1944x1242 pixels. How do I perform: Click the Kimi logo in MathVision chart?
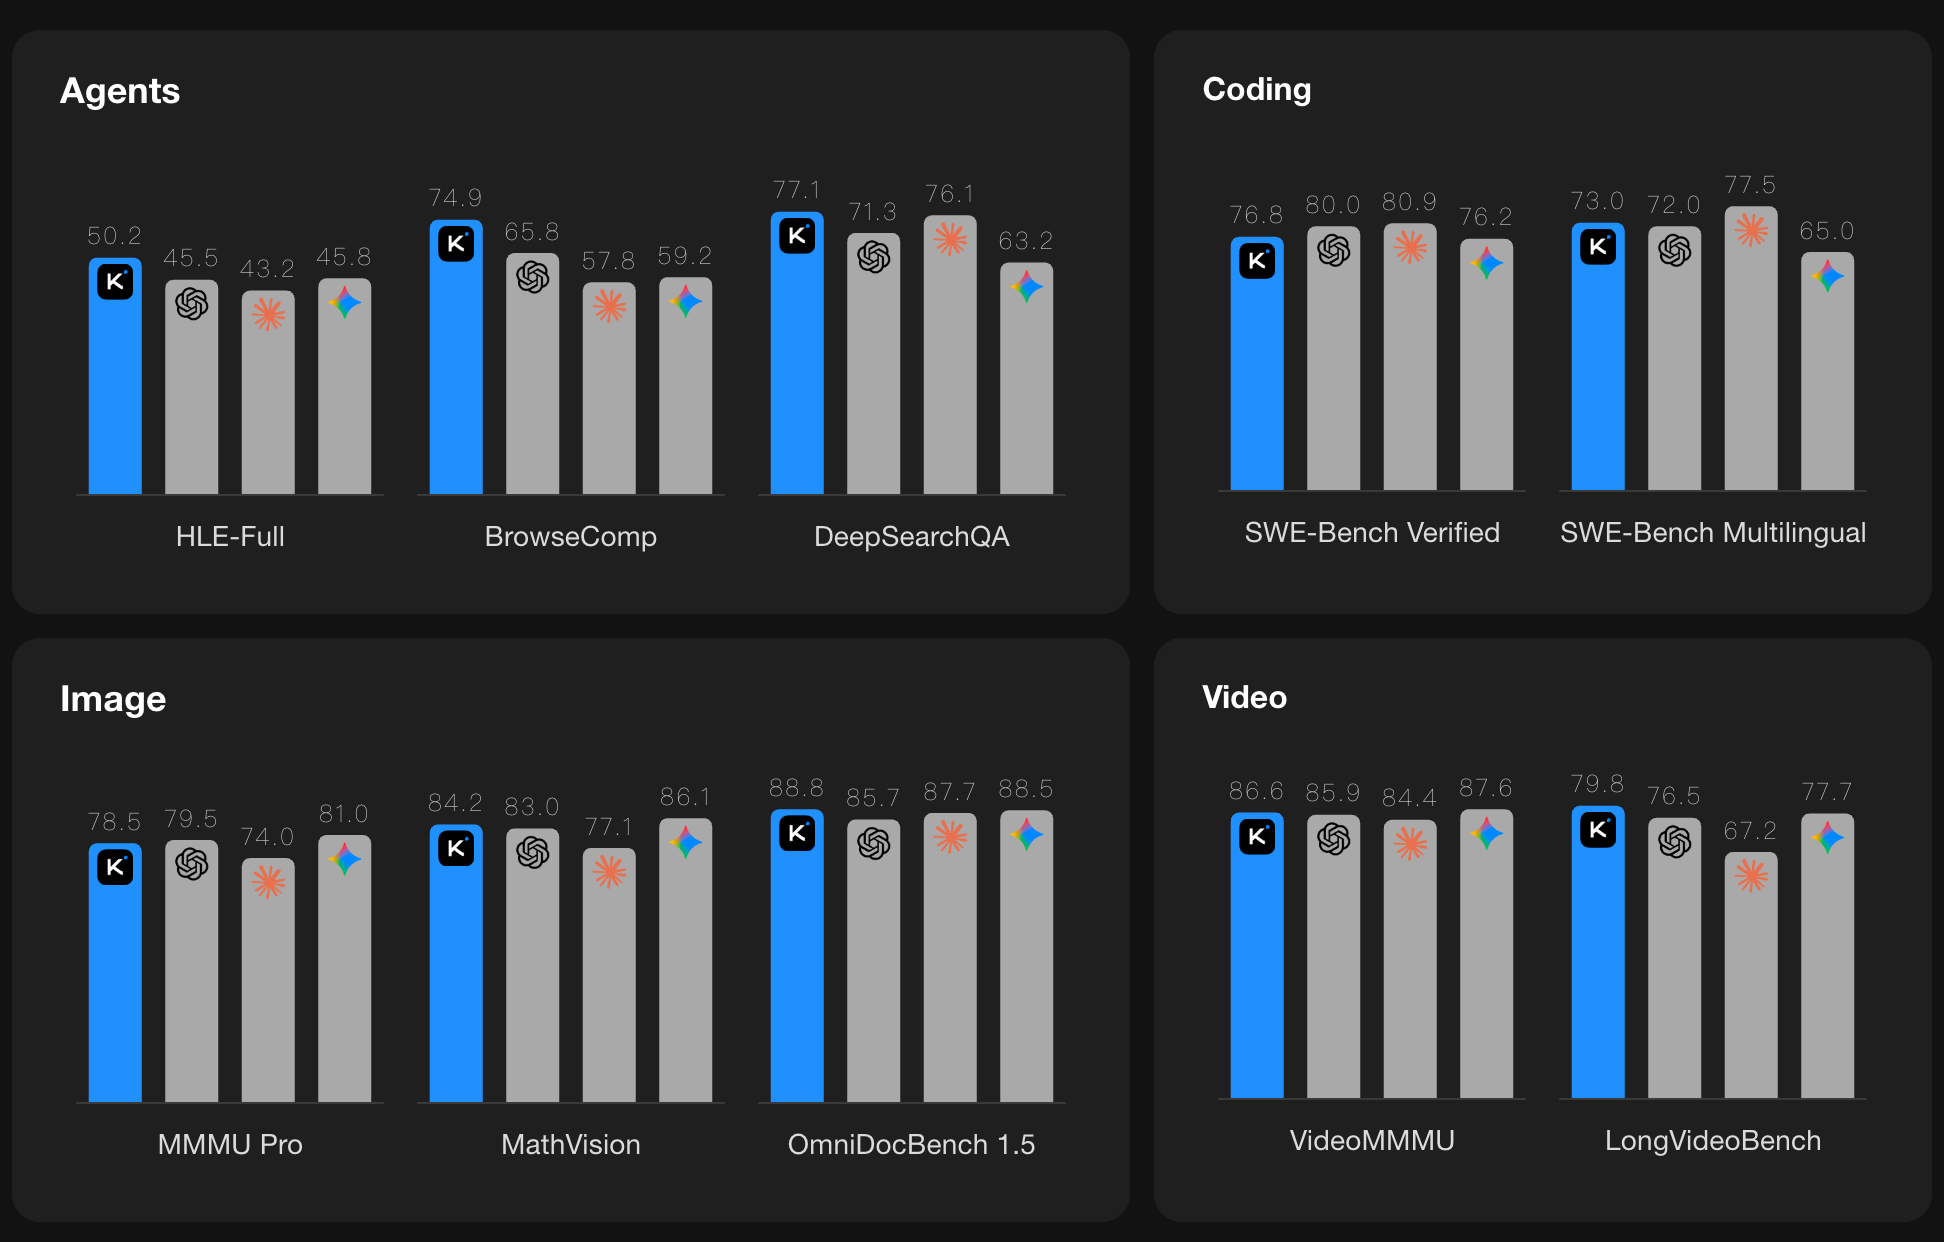[x=456, y=848]
